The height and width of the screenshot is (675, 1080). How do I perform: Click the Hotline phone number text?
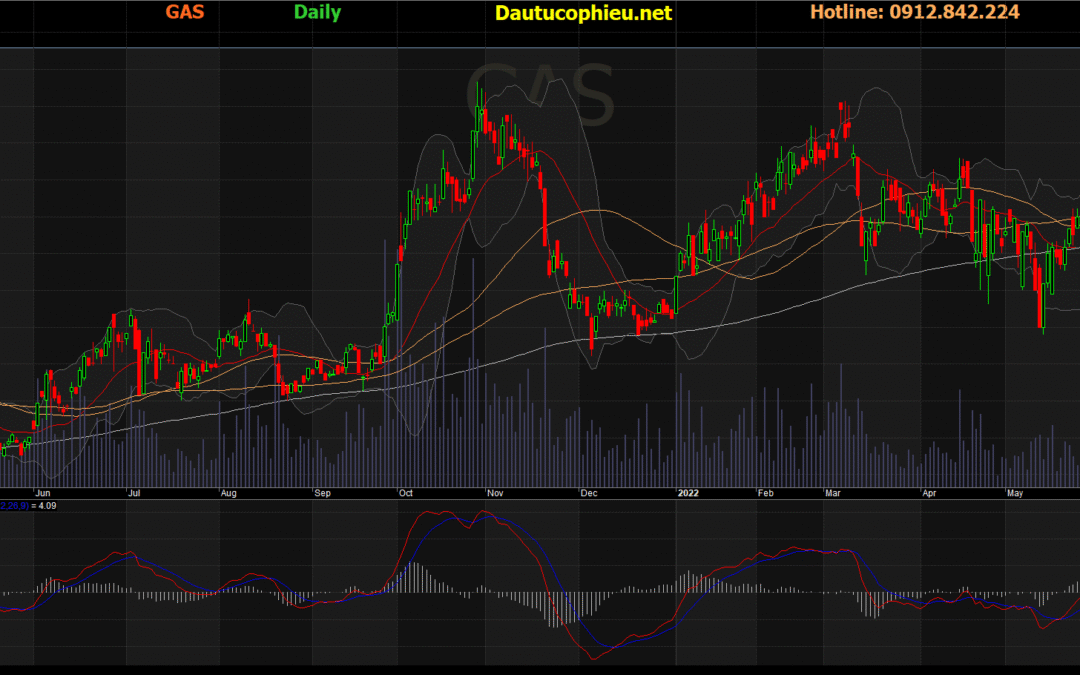coord(914,13)
